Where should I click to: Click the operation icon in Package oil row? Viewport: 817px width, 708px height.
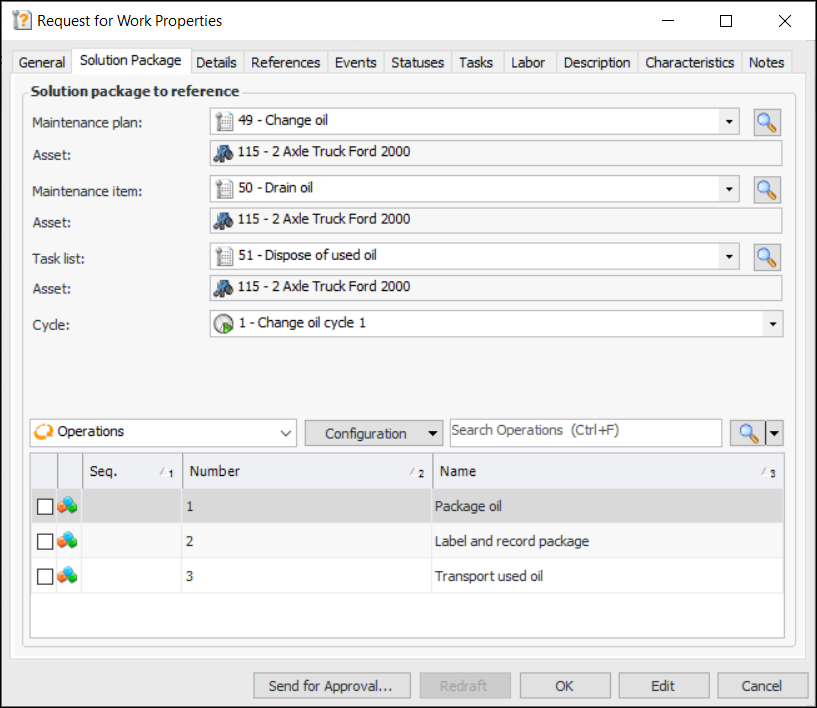click(67, 506)
